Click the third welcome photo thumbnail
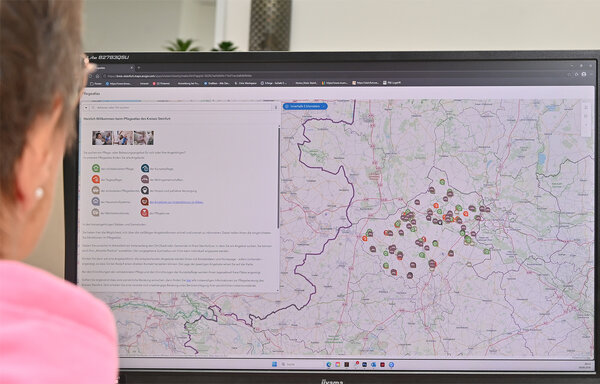 point(144,138)
